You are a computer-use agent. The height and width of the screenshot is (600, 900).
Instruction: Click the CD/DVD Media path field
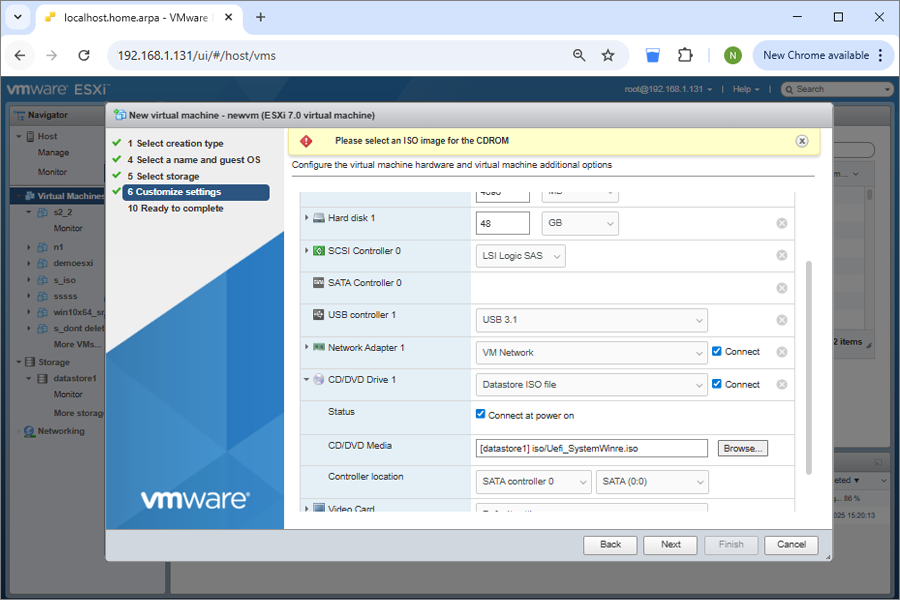point(591,448)
